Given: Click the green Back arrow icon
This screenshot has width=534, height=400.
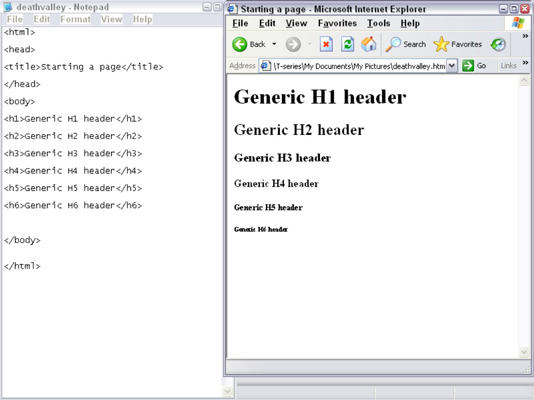Looking at the screenshot, I should [239, 44].
